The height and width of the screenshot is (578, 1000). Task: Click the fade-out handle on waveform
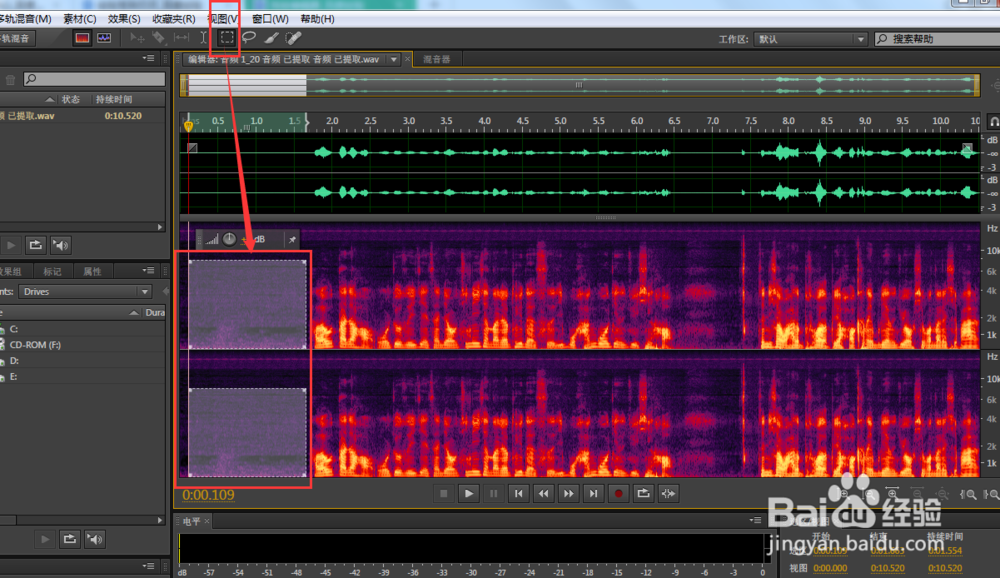[967, 149]
